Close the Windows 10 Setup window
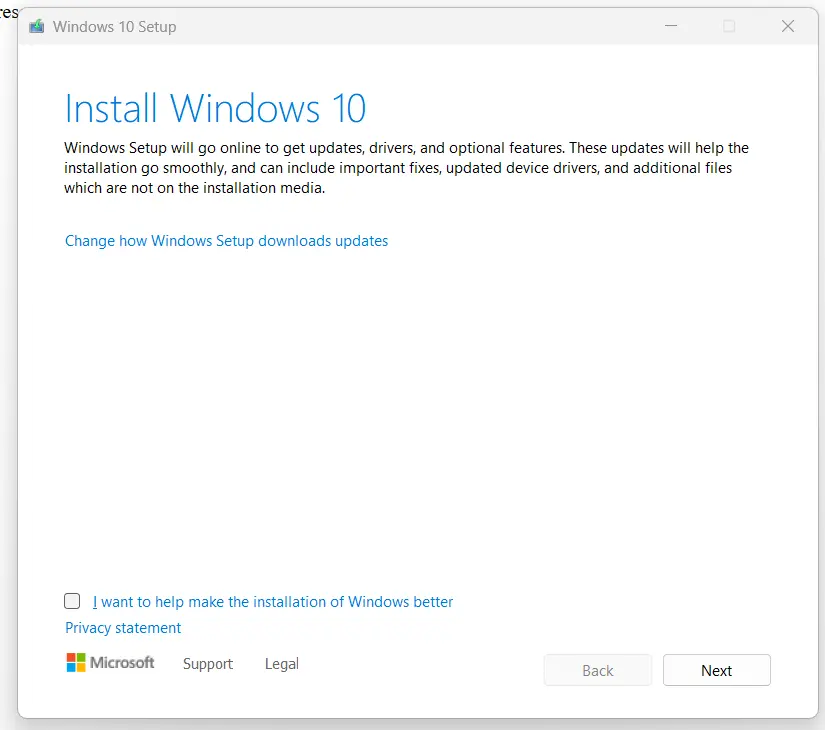 tap(788, 26)
